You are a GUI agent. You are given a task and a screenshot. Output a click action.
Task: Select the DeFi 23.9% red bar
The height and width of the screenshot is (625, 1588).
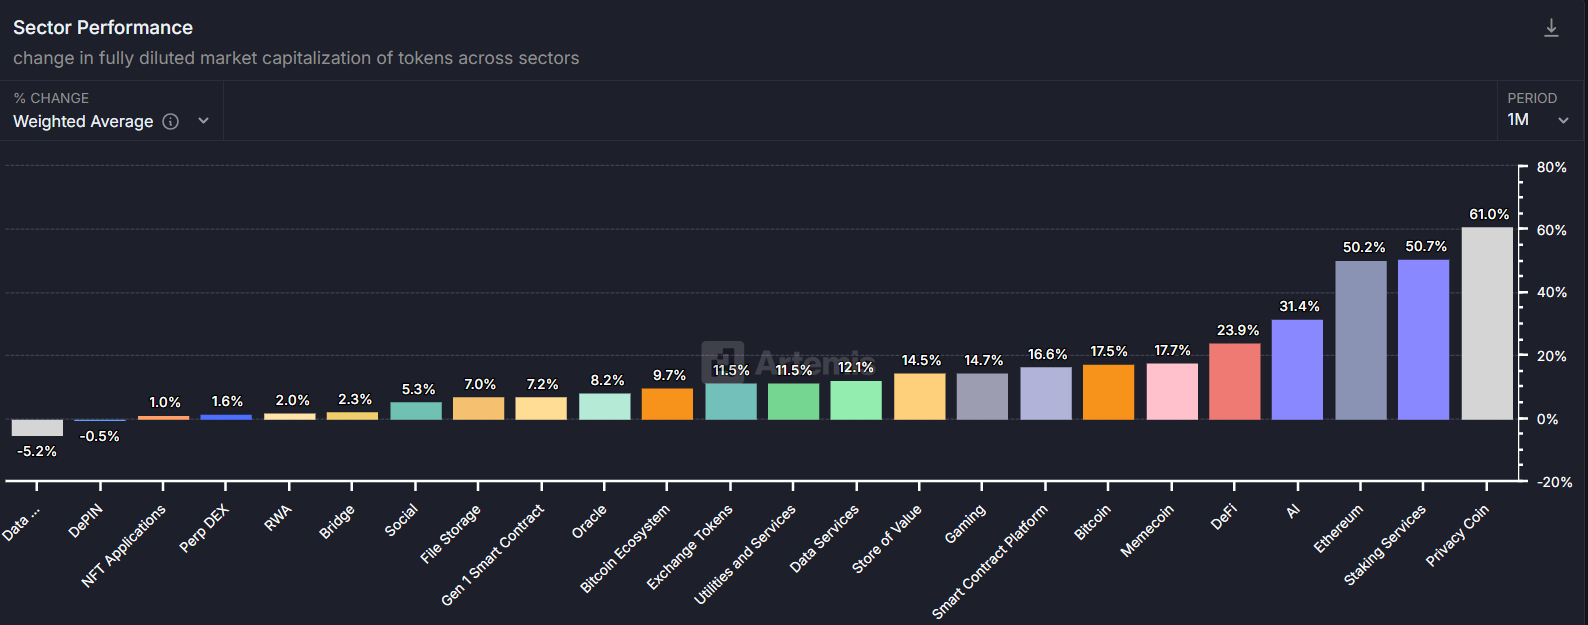click(x=1234, y=381)
